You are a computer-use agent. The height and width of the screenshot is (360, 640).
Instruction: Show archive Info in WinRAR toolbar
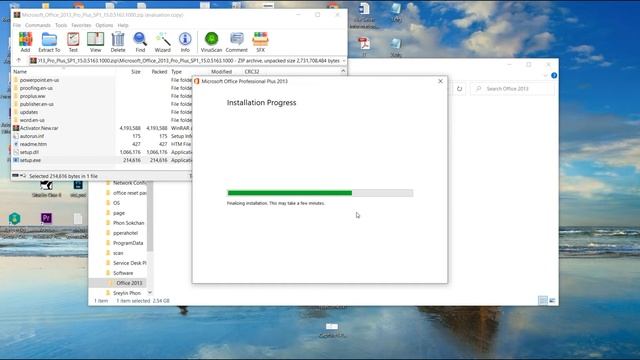pyautogui.click(x=185, y=42)
